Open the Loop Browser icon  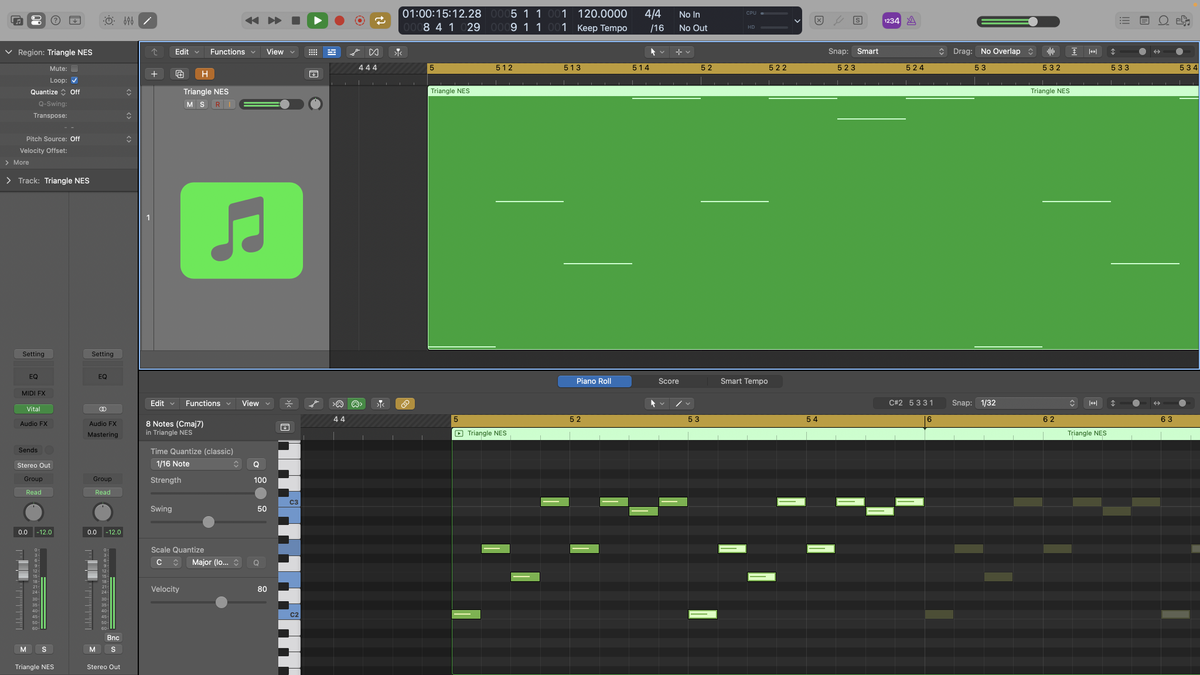tap(1163, 20)
